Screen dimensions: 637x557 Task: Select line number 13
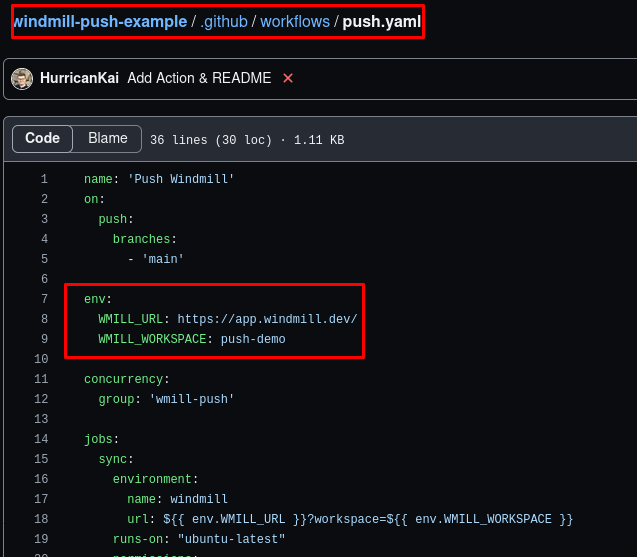coord(41,419)
